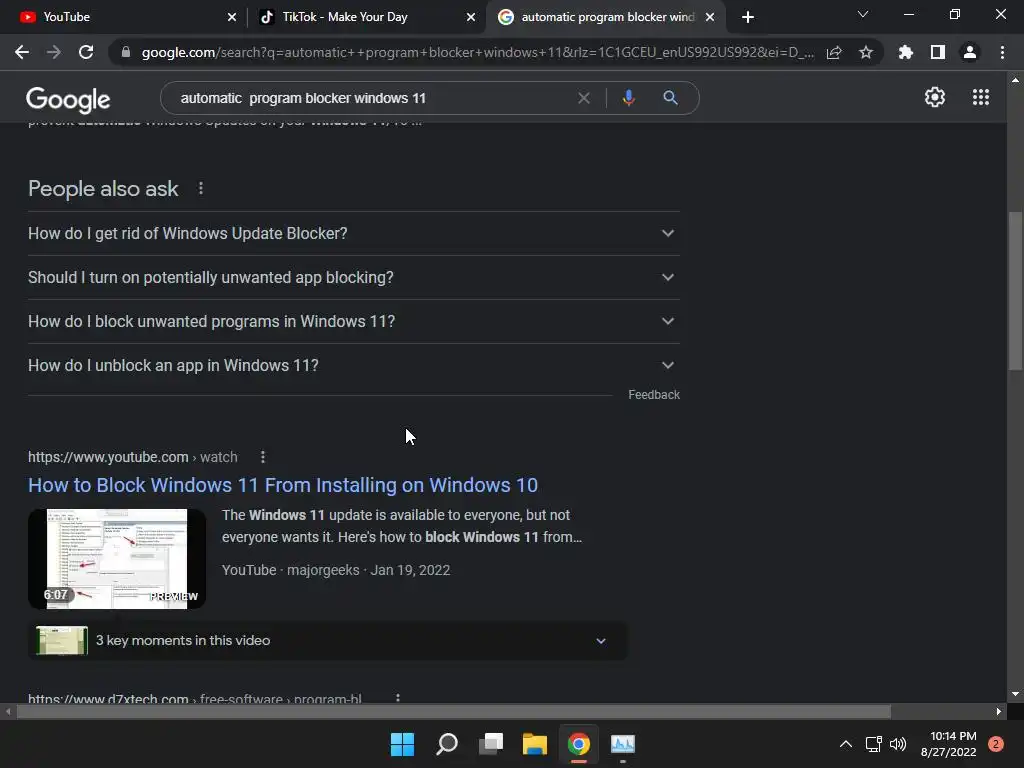Click the key moments small thumbnail
The width and height of the screenshot is (1024, 768).
point(62,641)
